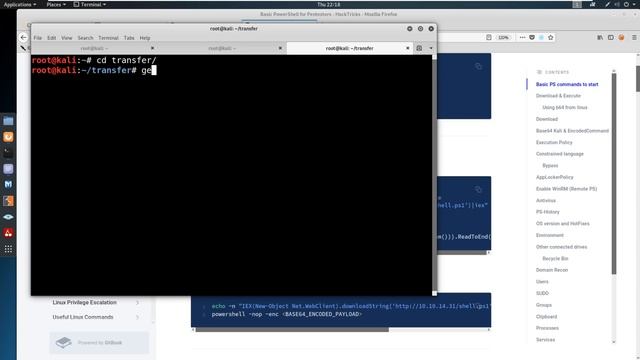
Task: Click Firefox zoom level 110% indicator
Action: click(503, 38)
